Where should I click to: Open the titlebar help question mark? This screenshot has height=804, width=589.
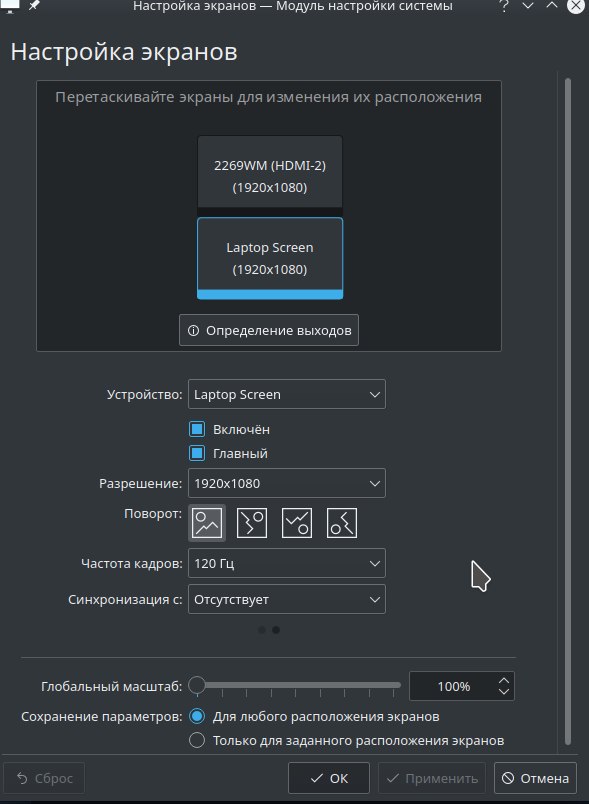504,6
